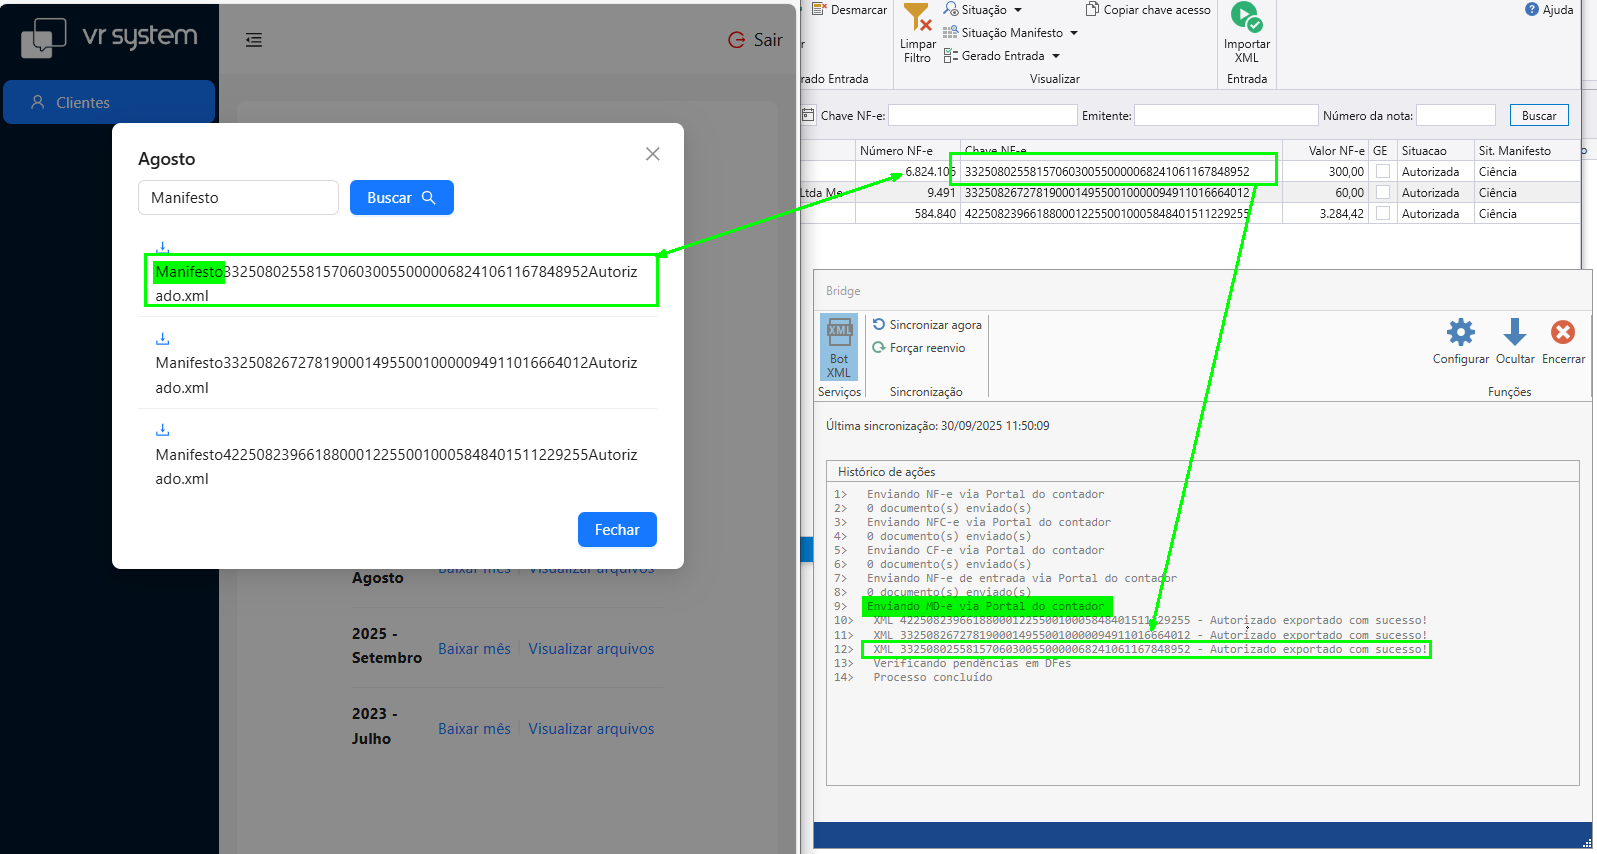Check GE box for note 6.824.105

(1382, 172)
